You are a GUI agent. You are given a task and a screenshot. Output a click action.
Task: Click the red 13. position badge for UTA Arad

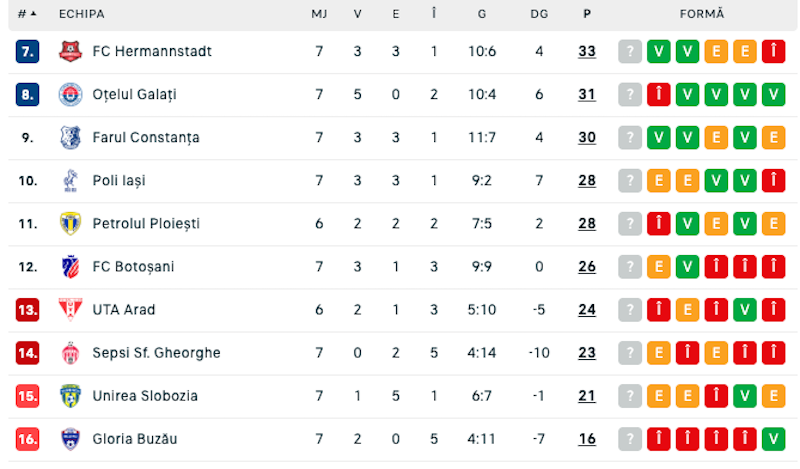tap(28, 309)
